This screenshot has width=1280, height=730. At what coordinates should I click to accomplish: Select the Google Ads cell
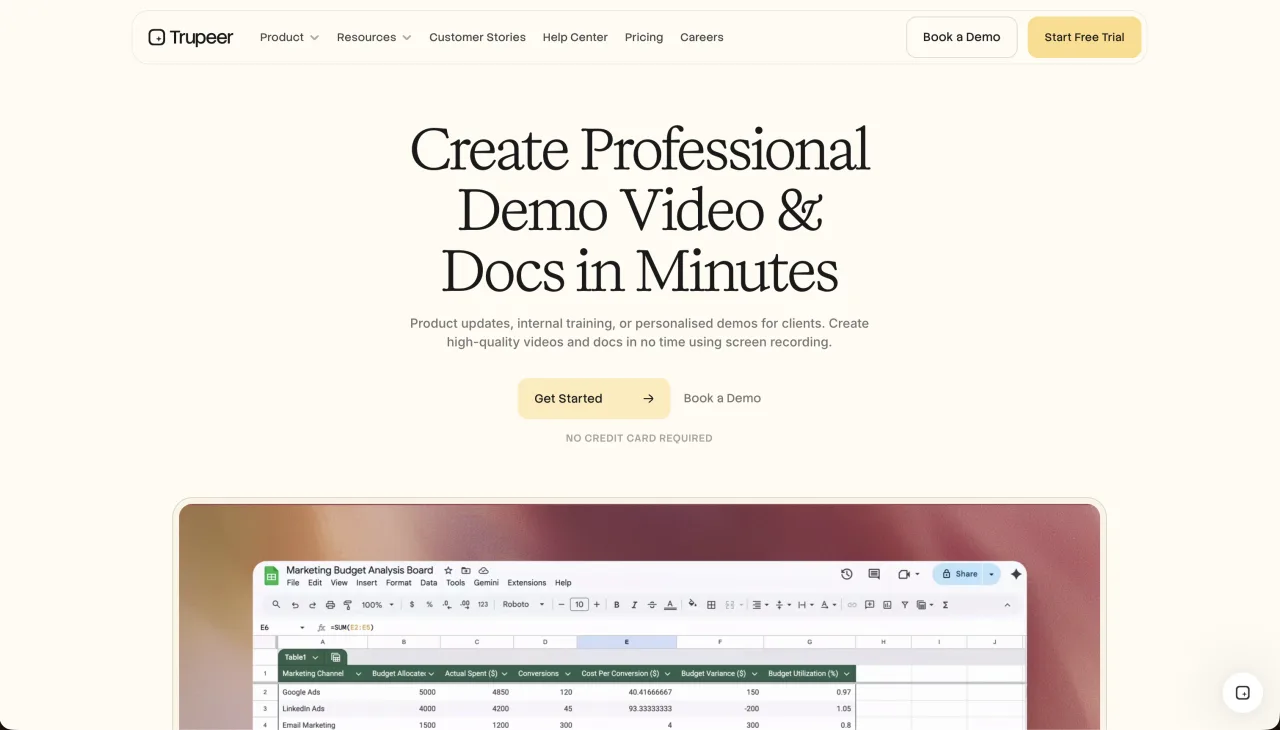[322, 692]
